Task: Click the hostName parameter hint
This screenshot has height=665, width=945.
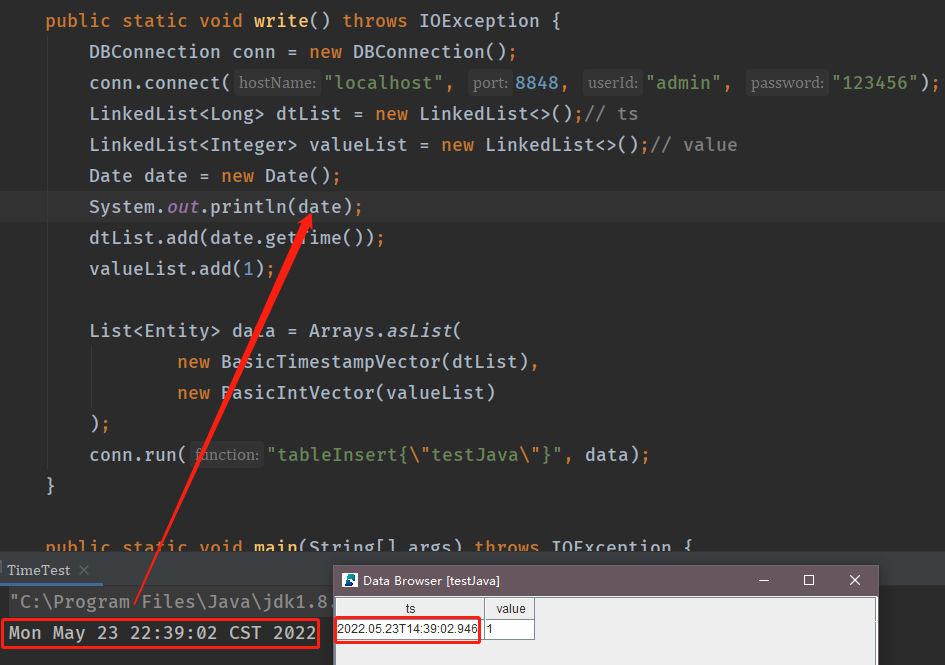Action: (277, 83)
